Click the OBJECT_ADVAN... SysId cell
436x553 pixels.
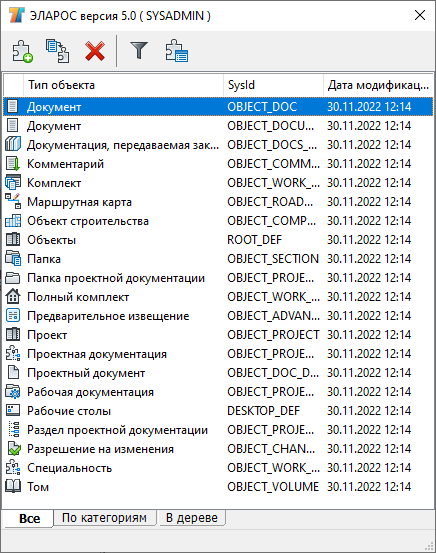click(273, 316)
